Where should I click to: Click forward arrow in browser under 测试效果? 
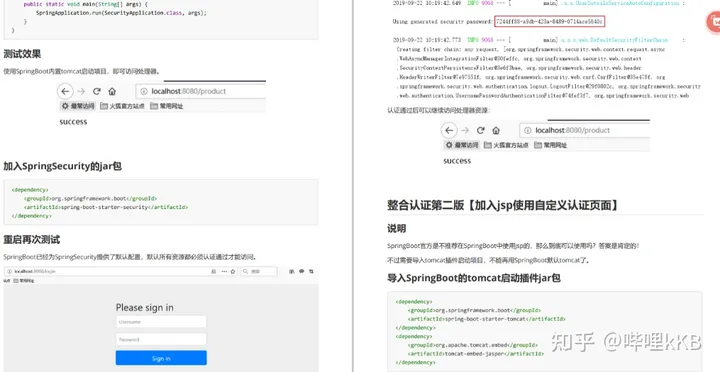[x=81, y=91]
